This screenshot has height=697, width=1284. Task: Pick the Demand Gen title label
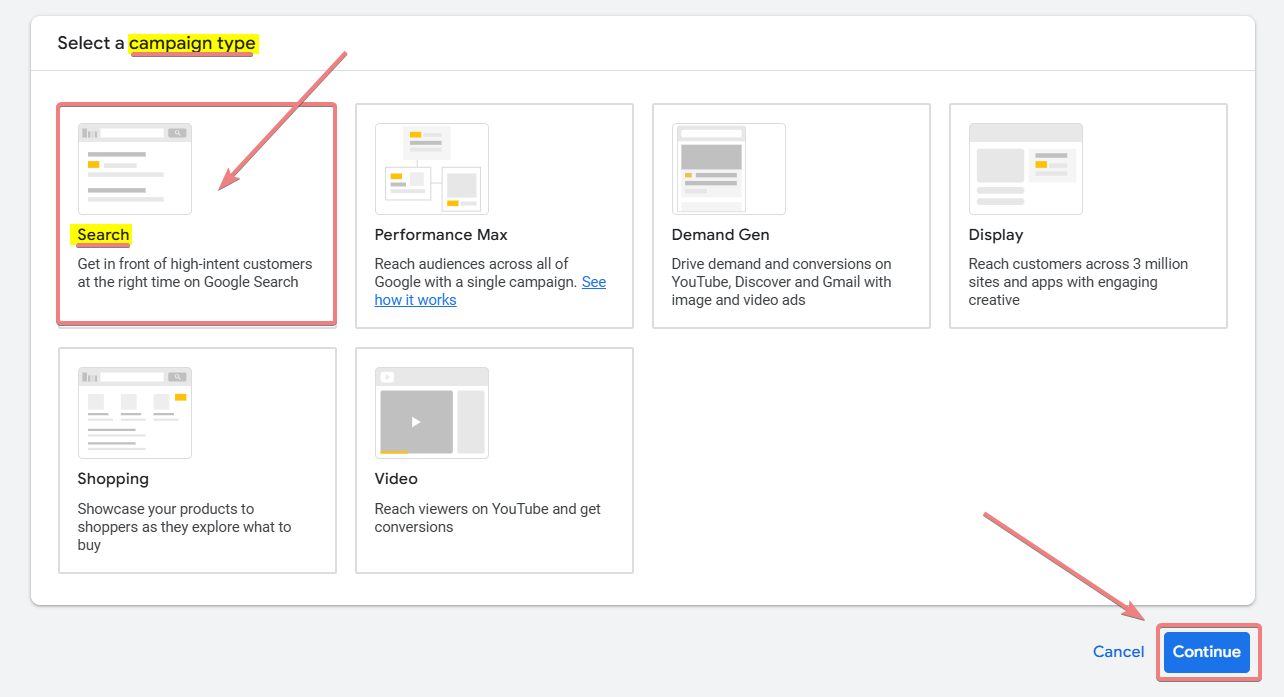(x=720, y=235)
